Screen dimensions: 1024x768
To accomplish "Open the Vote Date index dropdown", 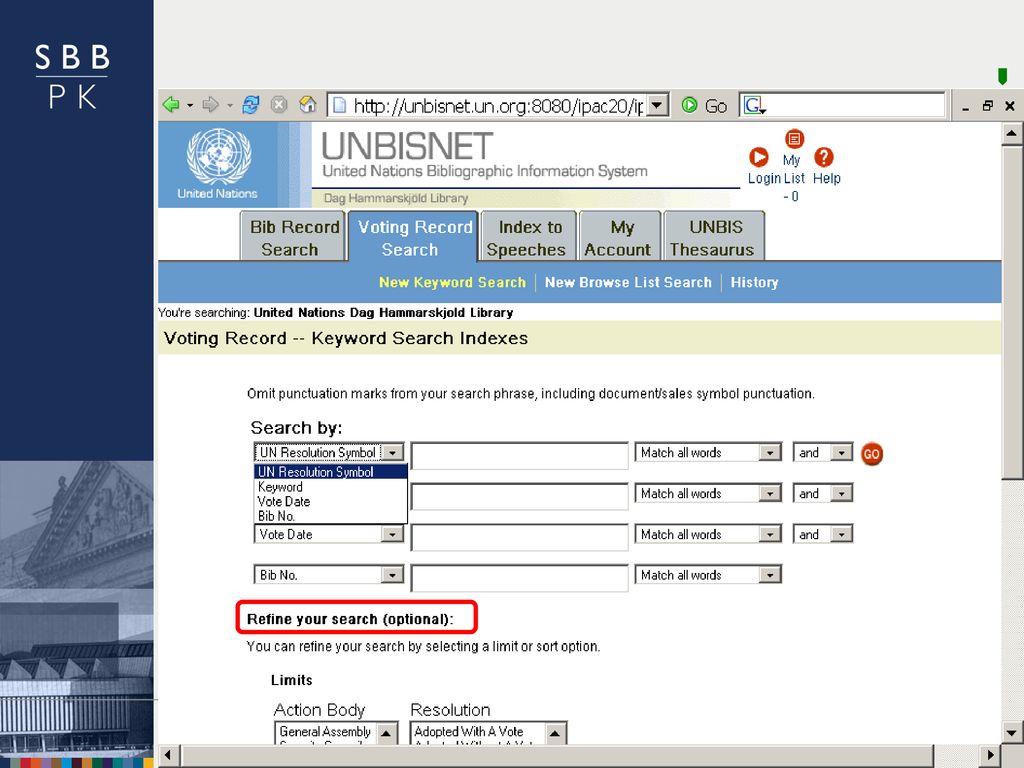I will tap(392, 534).
